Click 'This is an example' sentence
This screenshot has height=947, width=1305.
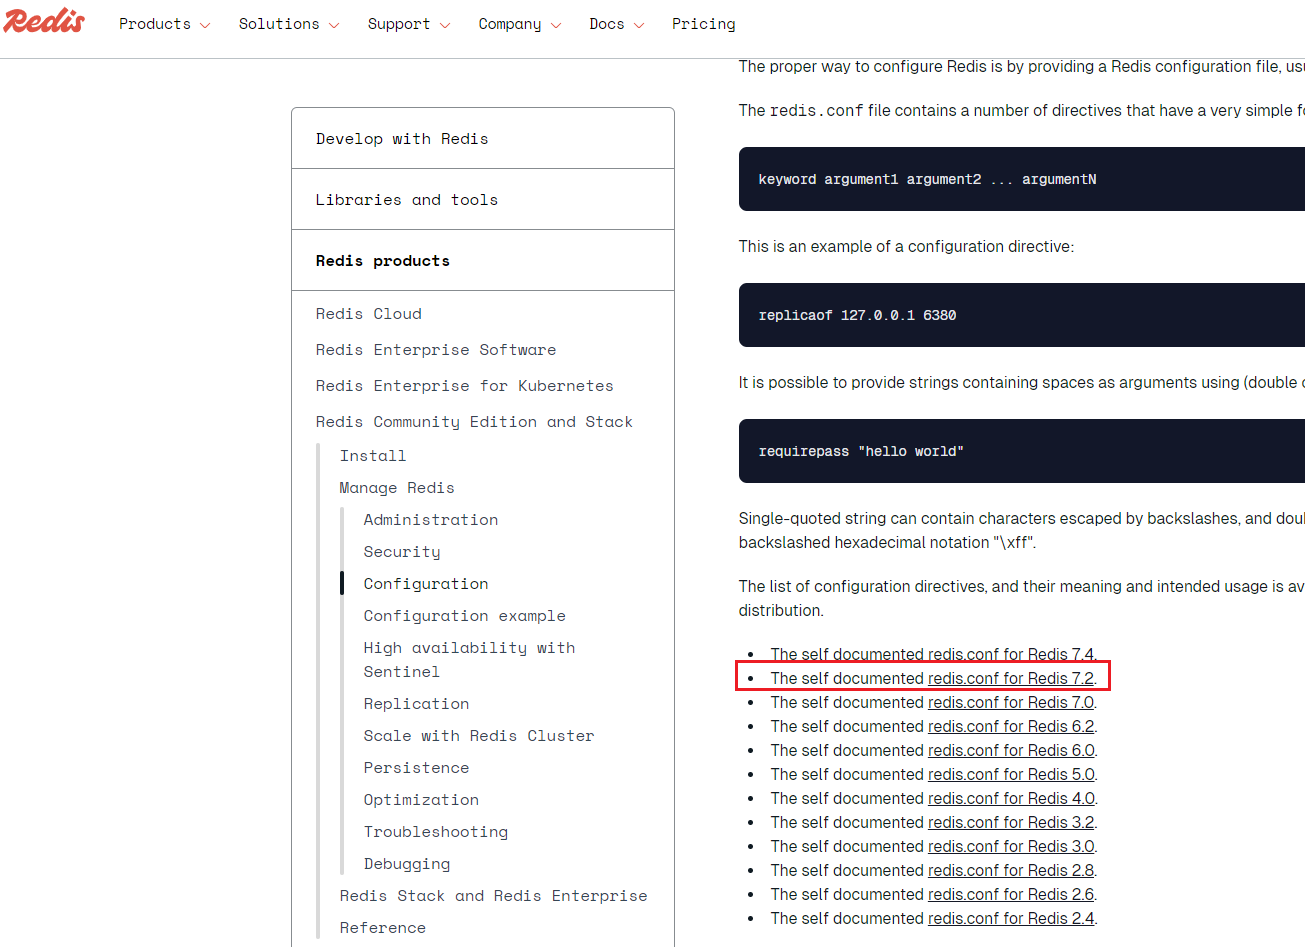[906, 246]
